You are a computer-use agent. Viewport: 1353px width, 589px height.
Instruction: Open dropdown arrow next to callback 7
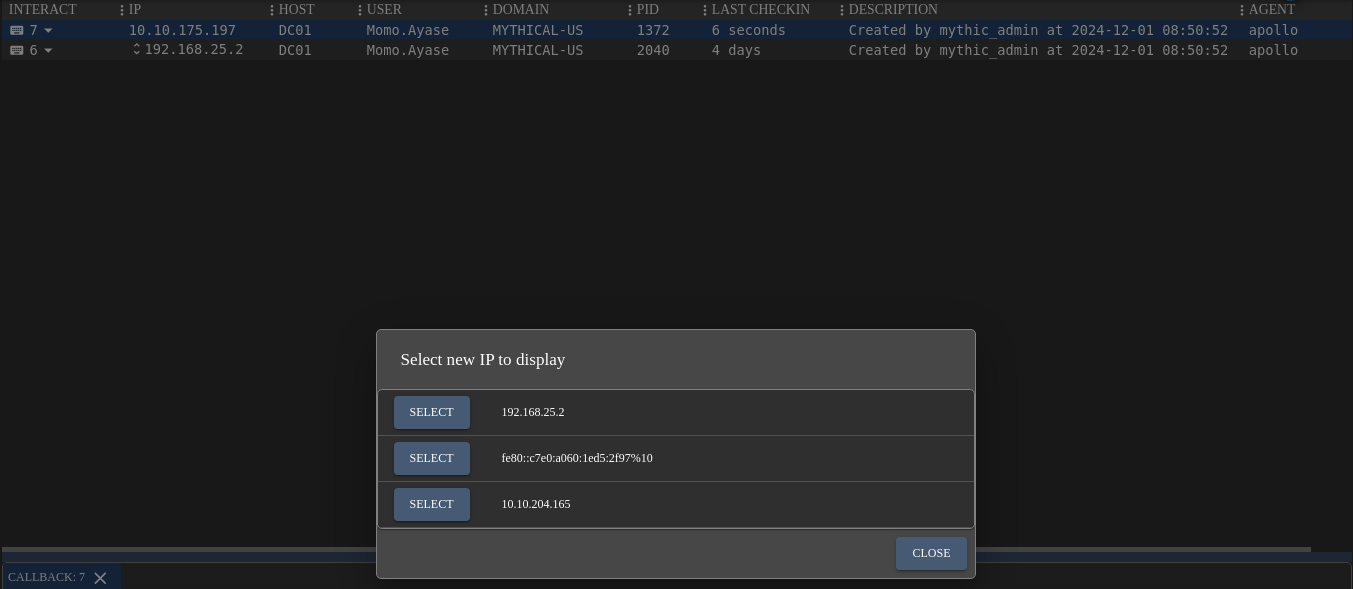(48, 31)
